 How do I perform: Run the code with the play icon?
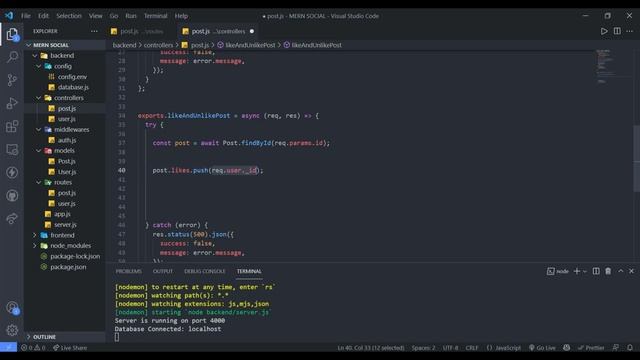604,31
